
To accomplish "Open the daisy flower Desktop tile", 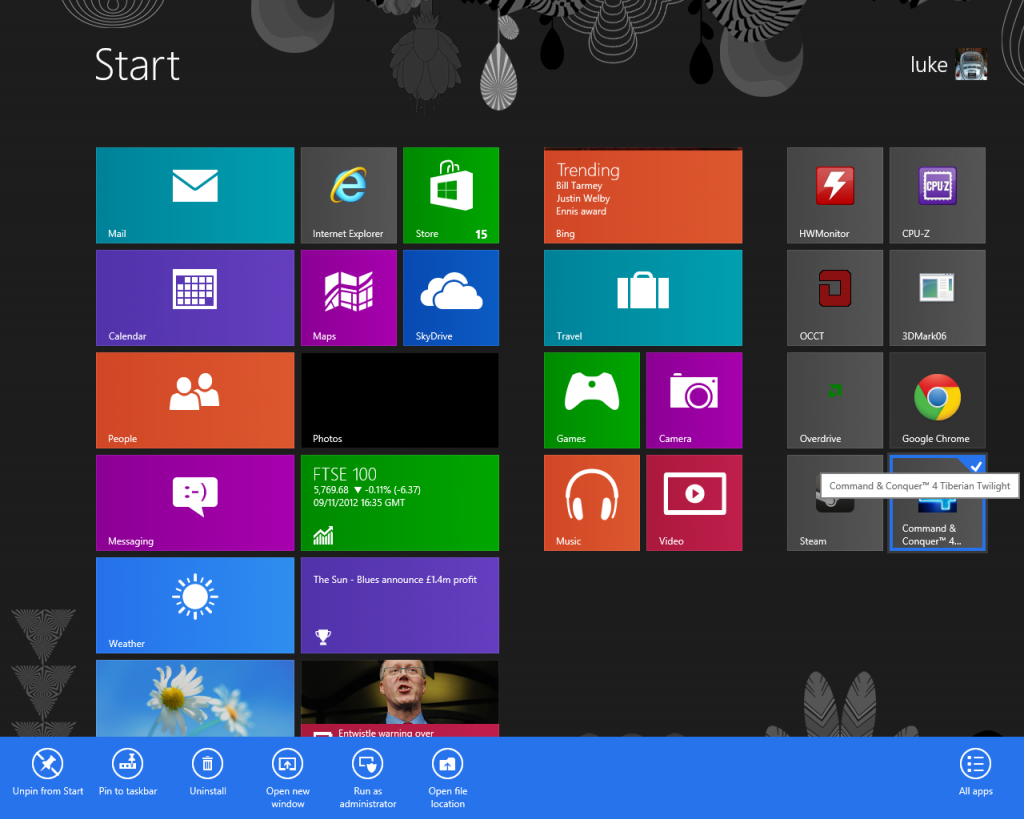I will tap(195, 698).
